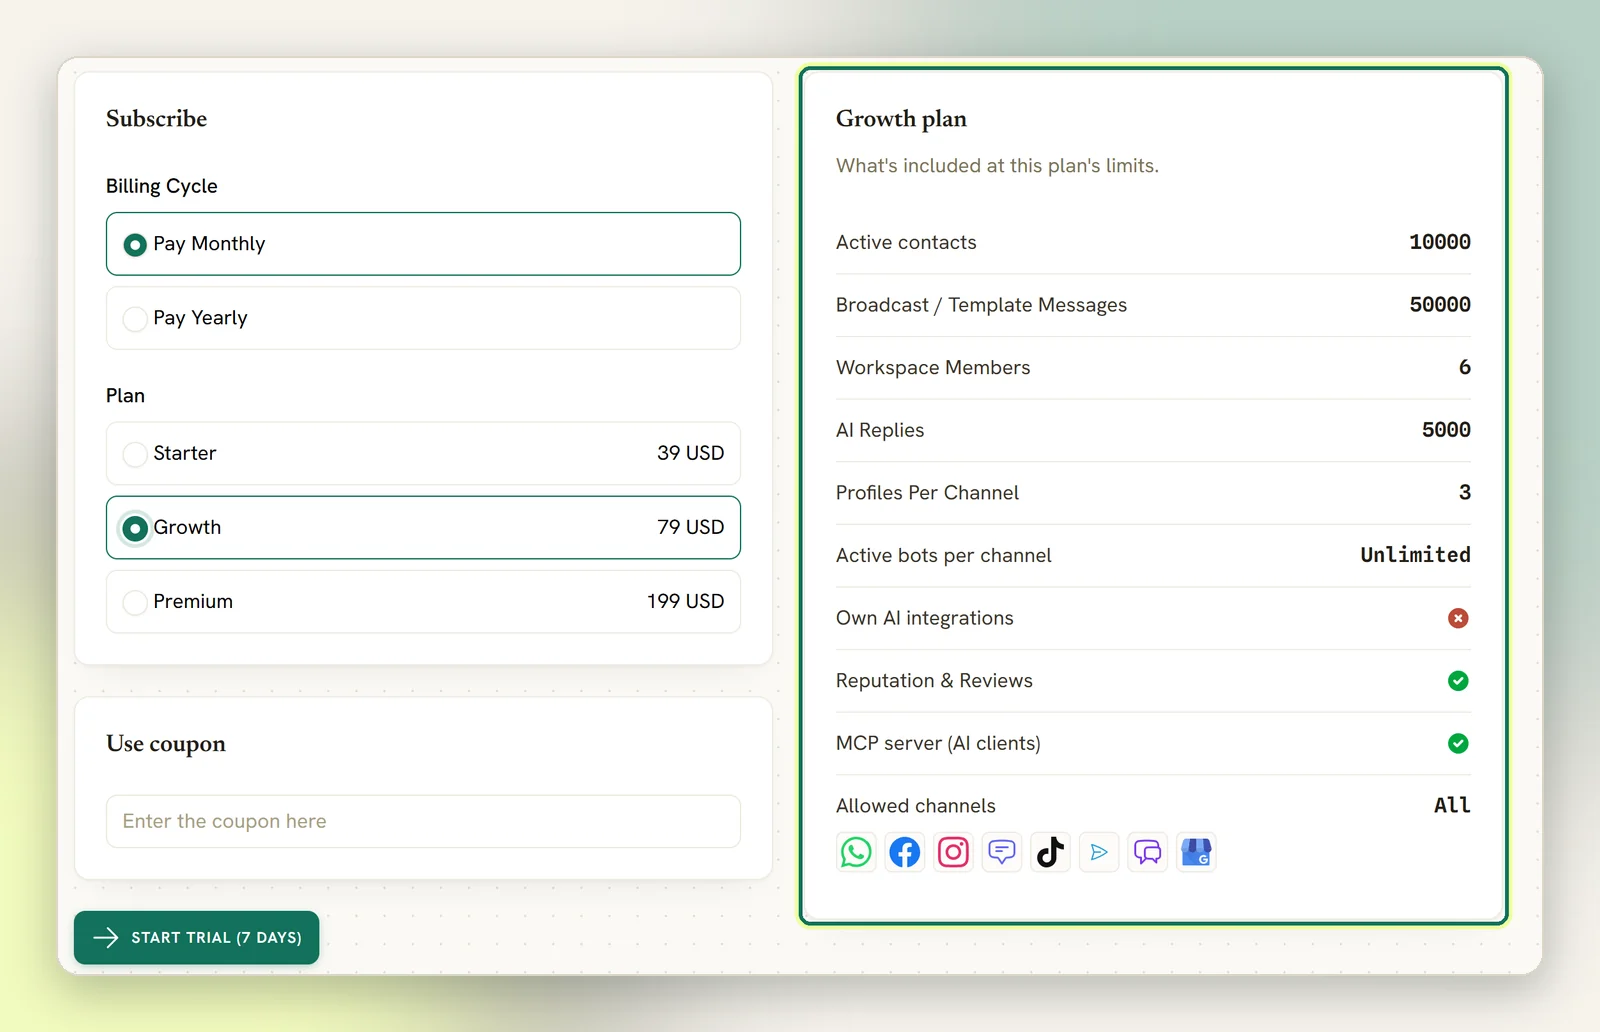This screenshot has width=1600, height=1032.
Task: Click the green check beside MCP server
Action: (1458, 743)
